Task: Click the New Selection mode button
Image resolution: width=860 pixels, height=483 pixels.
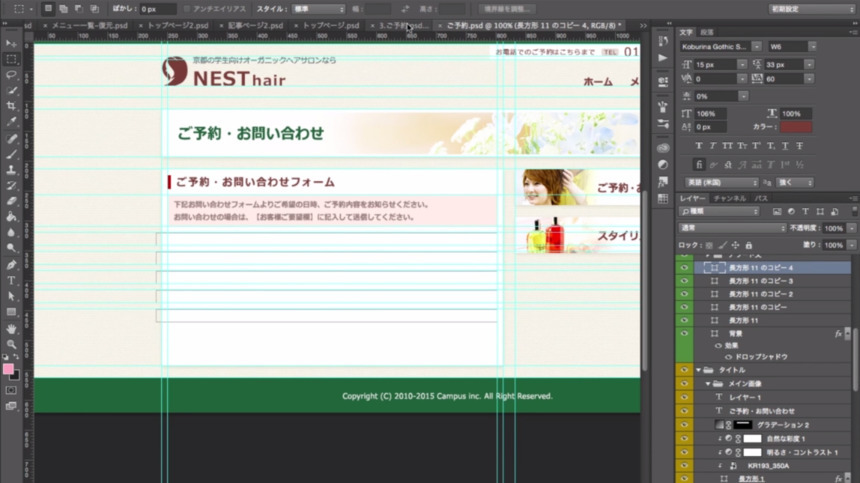Action: pyautogui.click(x=48, y=9)
